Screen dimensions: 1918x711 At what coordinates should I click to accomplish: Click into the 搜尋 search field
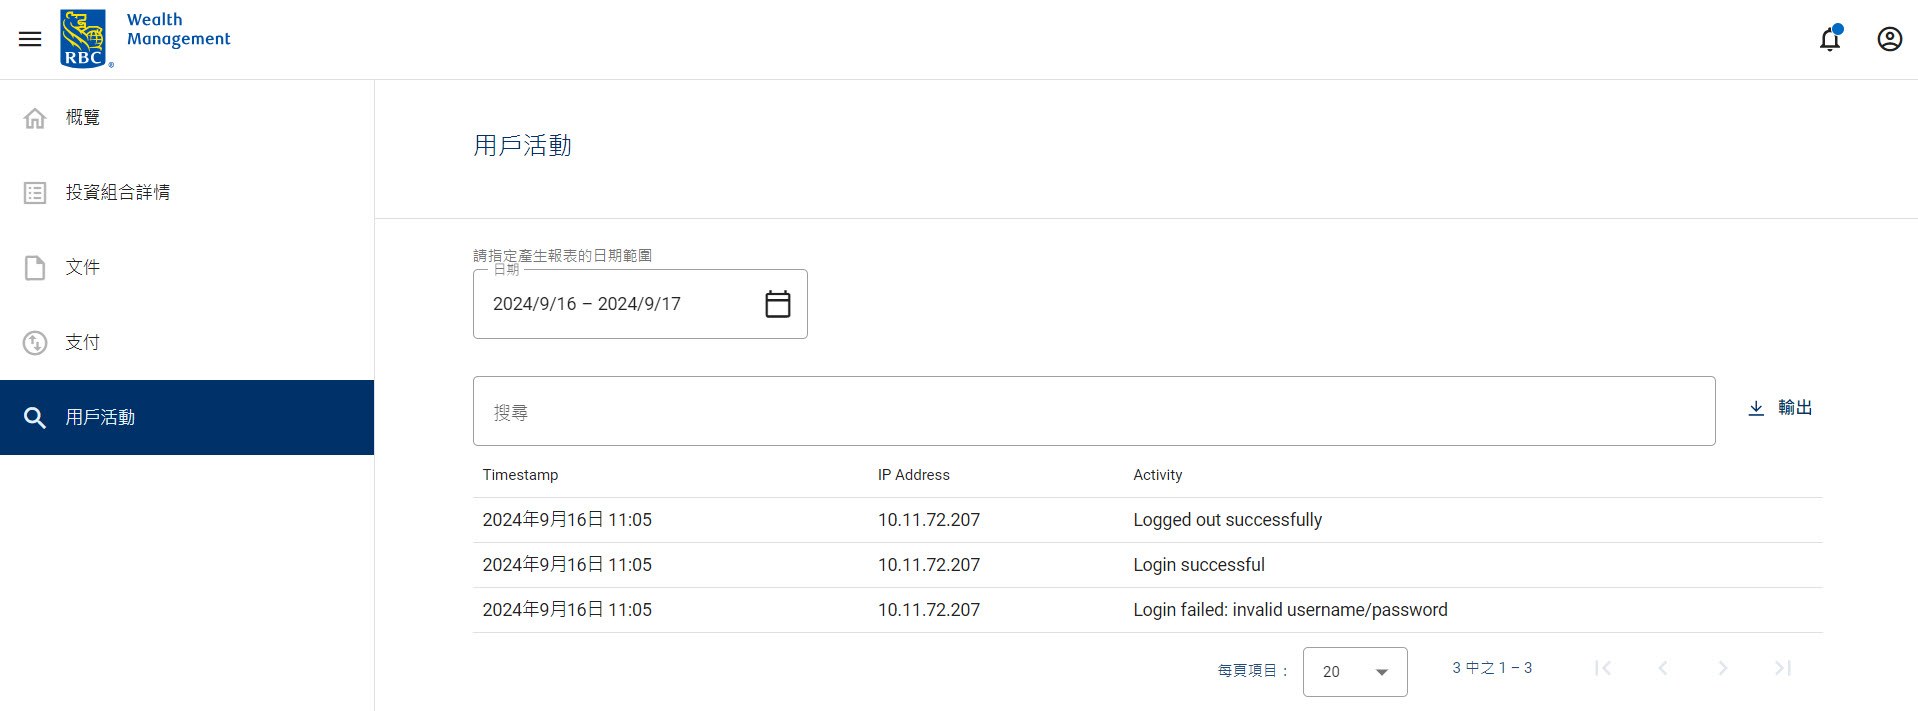pos(1094,411)
